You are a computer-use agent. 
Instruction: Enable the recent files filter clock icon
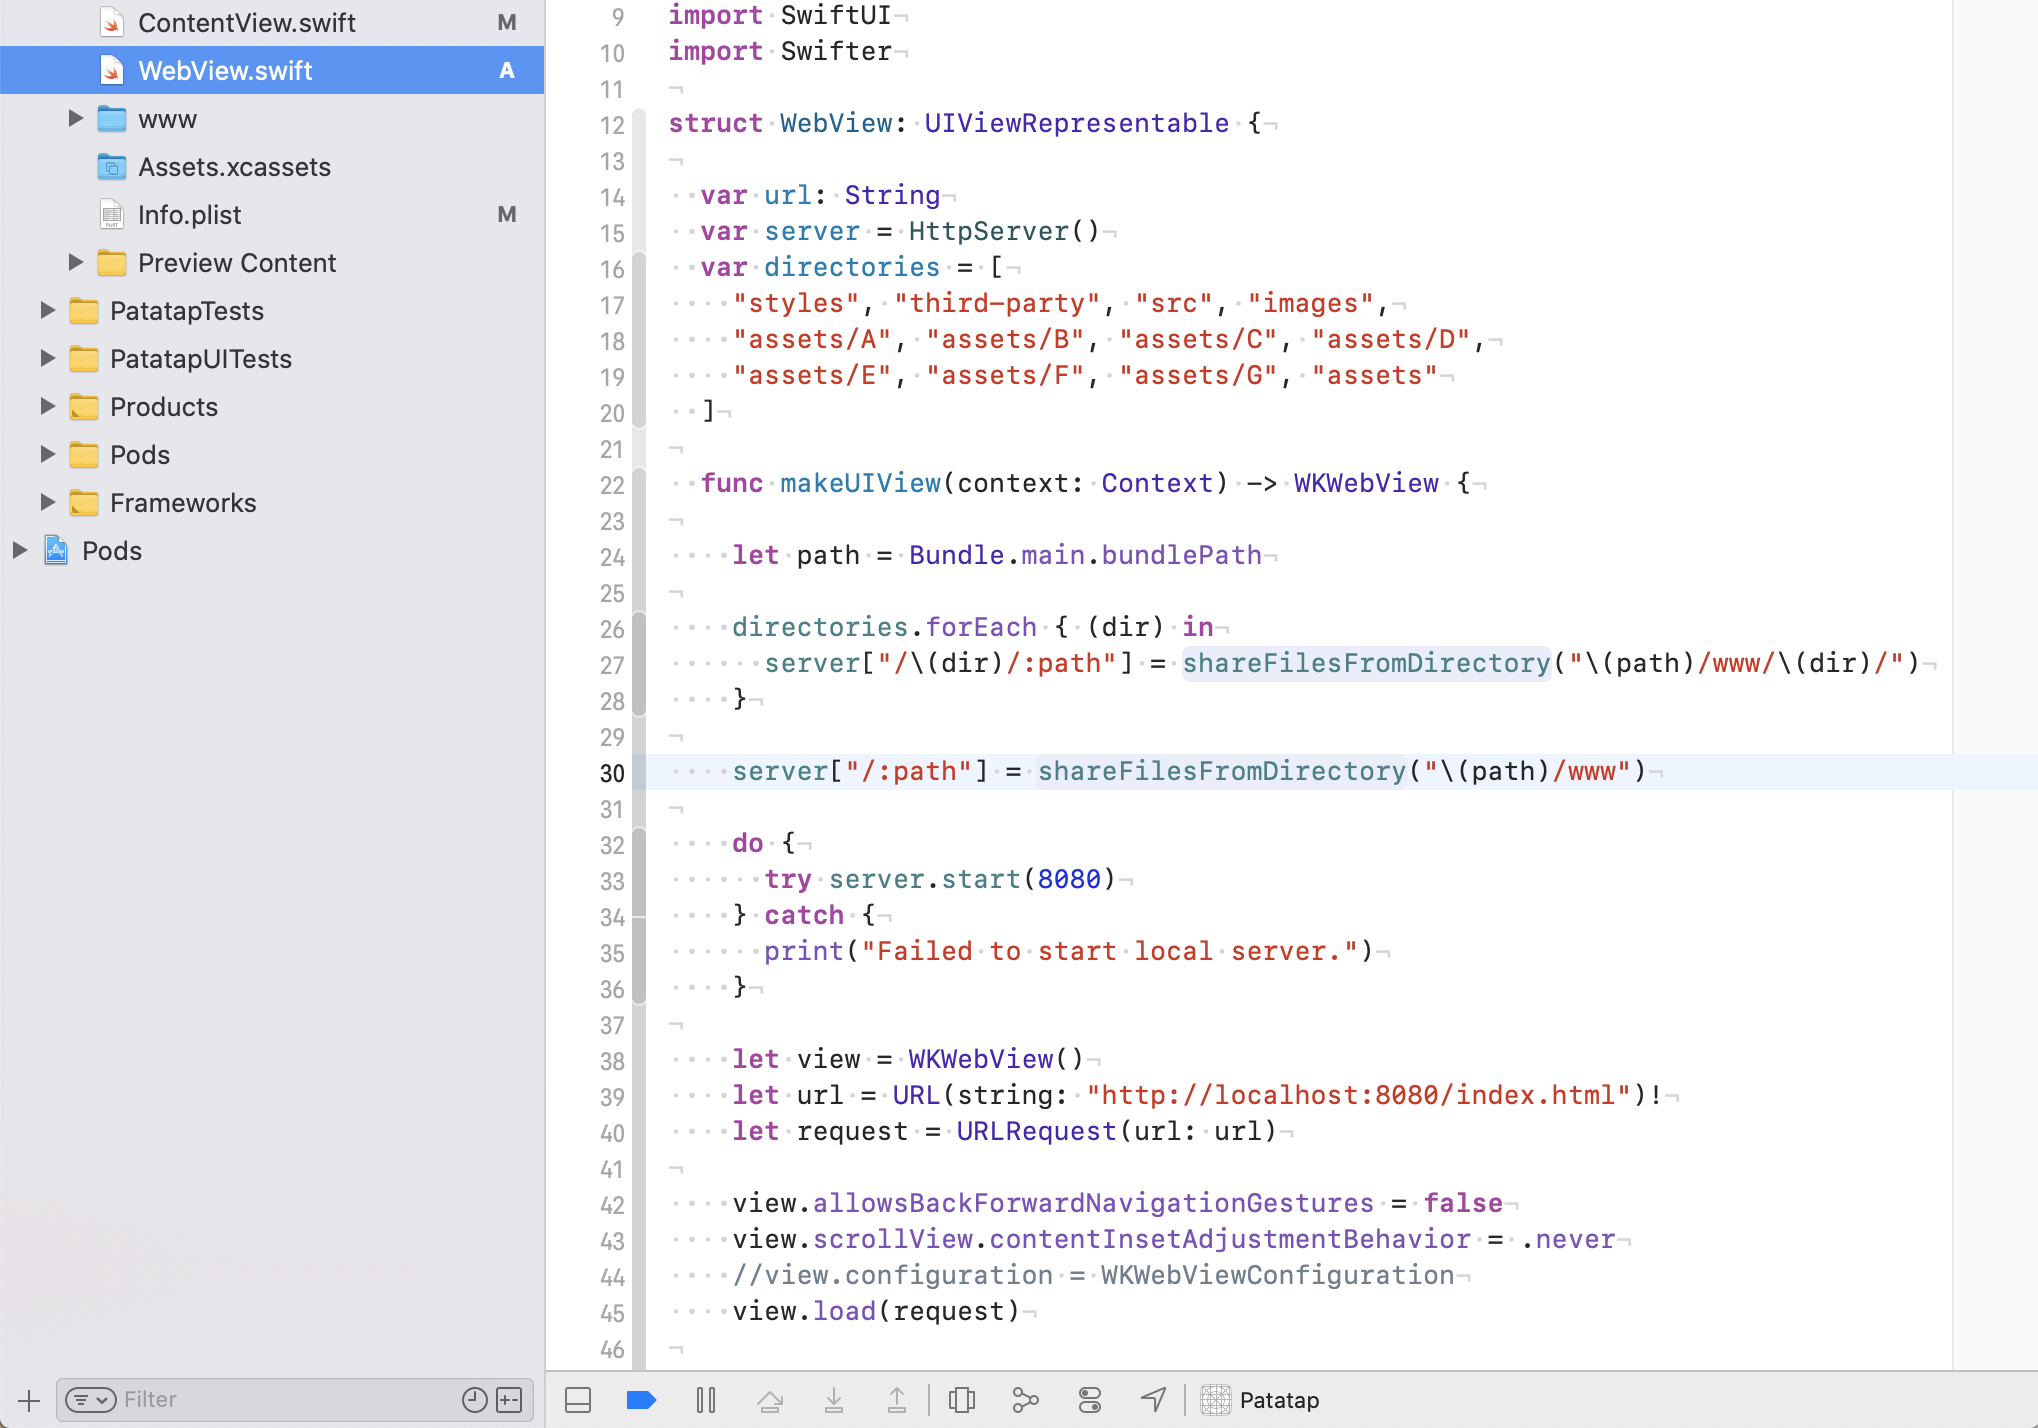473,1399
